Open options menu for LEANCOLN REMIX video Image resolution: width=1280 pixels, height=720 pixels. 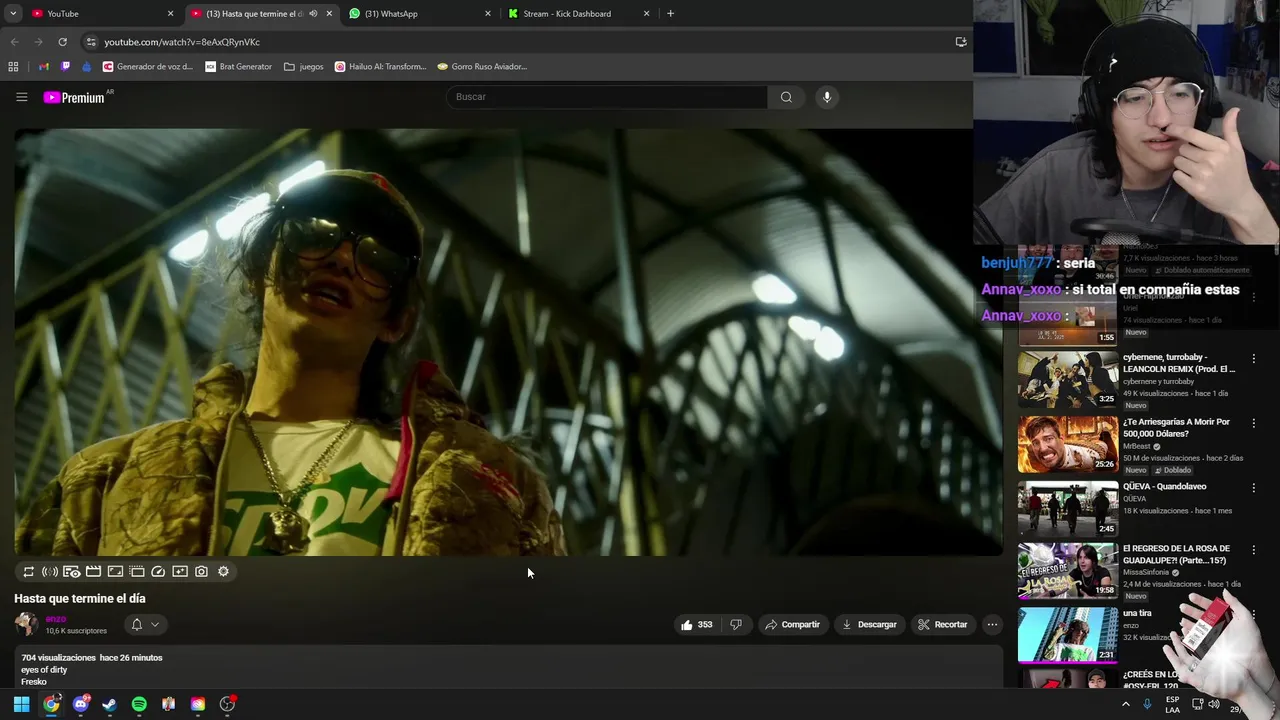click(1253, 358)
